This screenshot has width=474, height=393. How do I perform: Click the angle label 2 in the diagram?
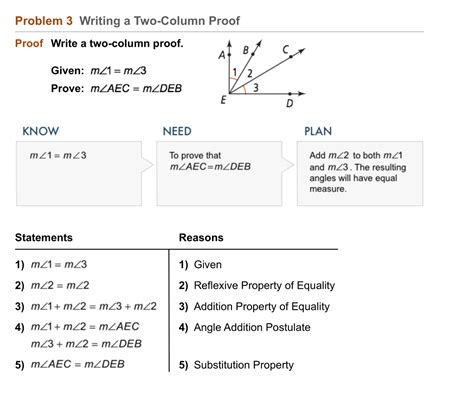click(x=250, y=73)
